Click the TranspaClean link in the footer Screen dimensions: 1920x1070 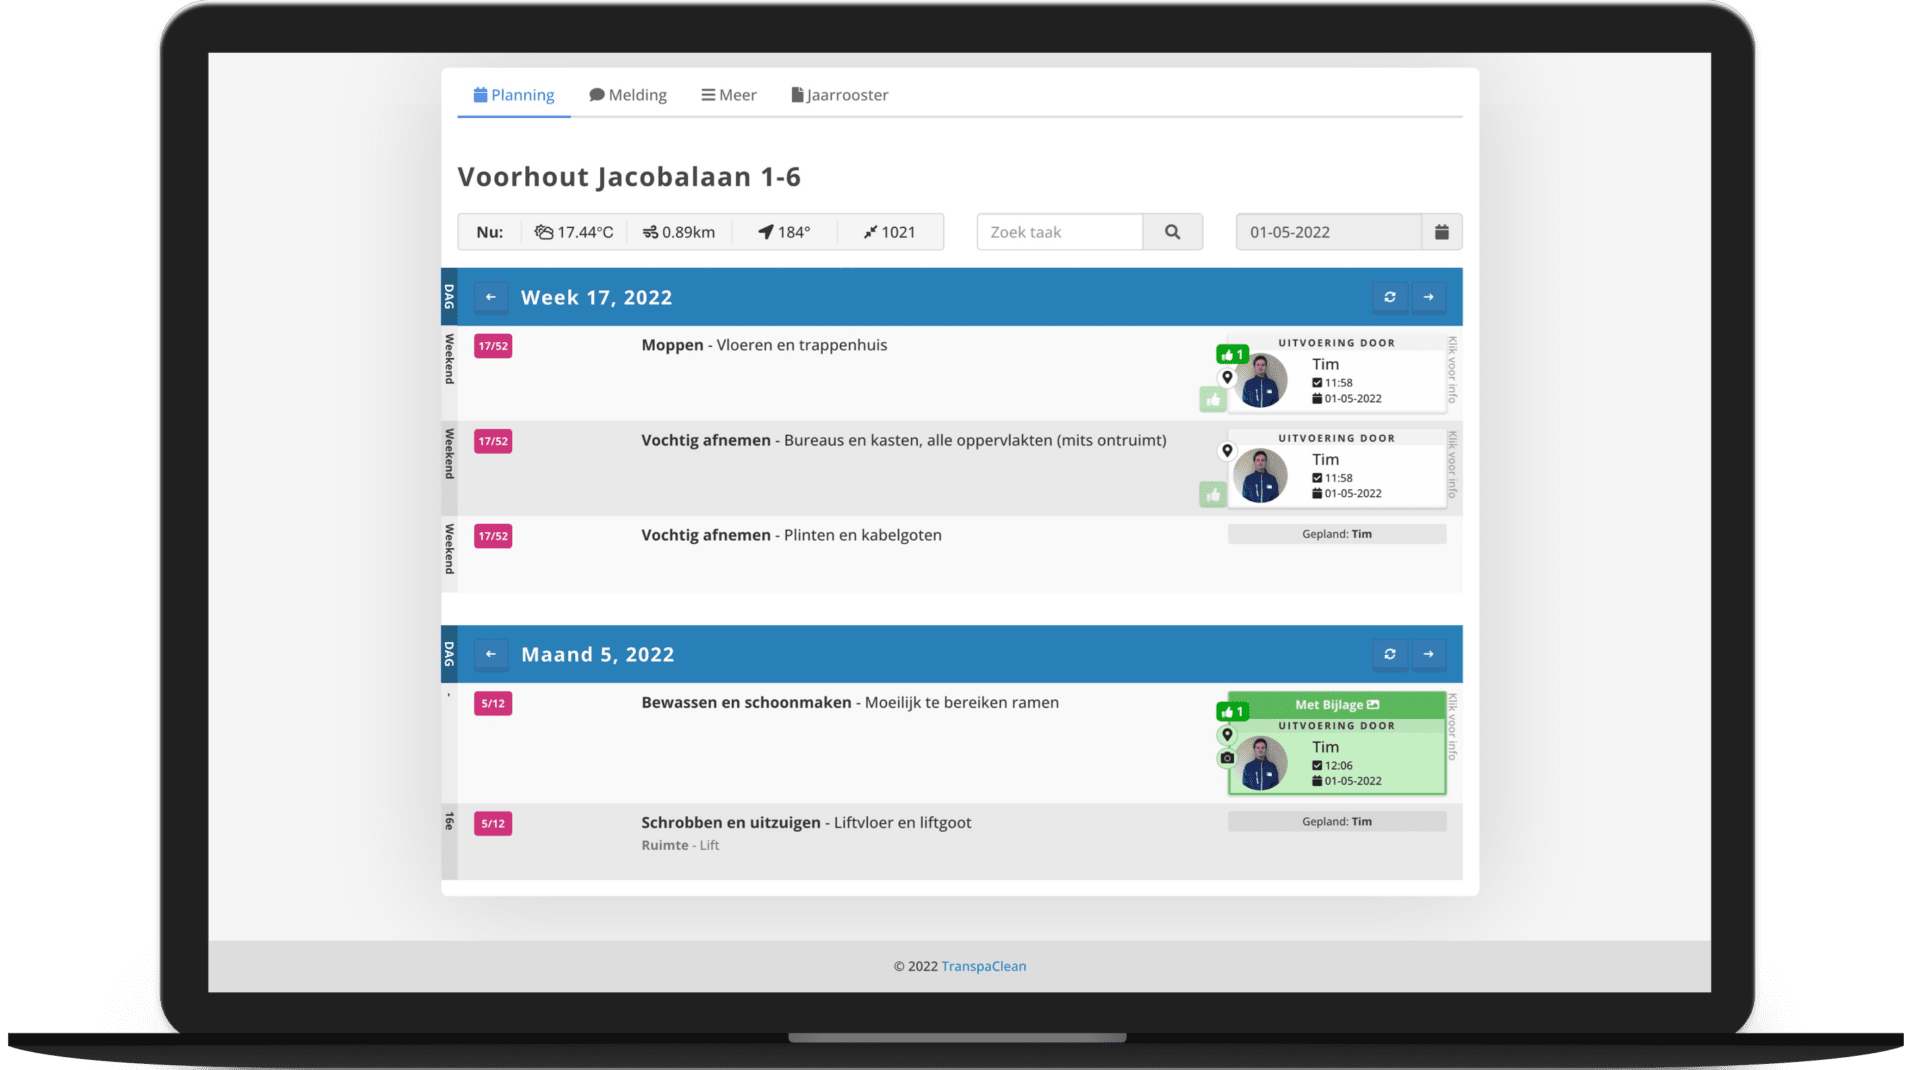(x=985, y=966)
